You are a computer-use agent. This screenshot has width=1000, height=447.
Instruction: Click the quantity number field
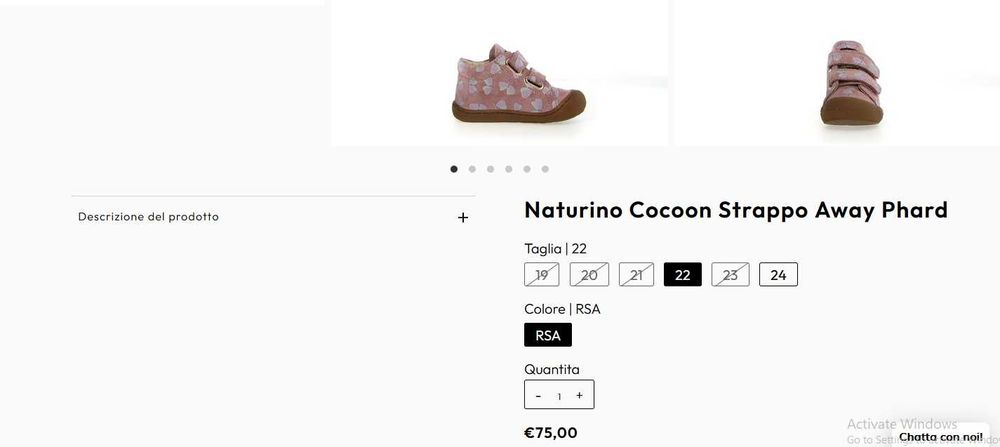tap(559, 396)
